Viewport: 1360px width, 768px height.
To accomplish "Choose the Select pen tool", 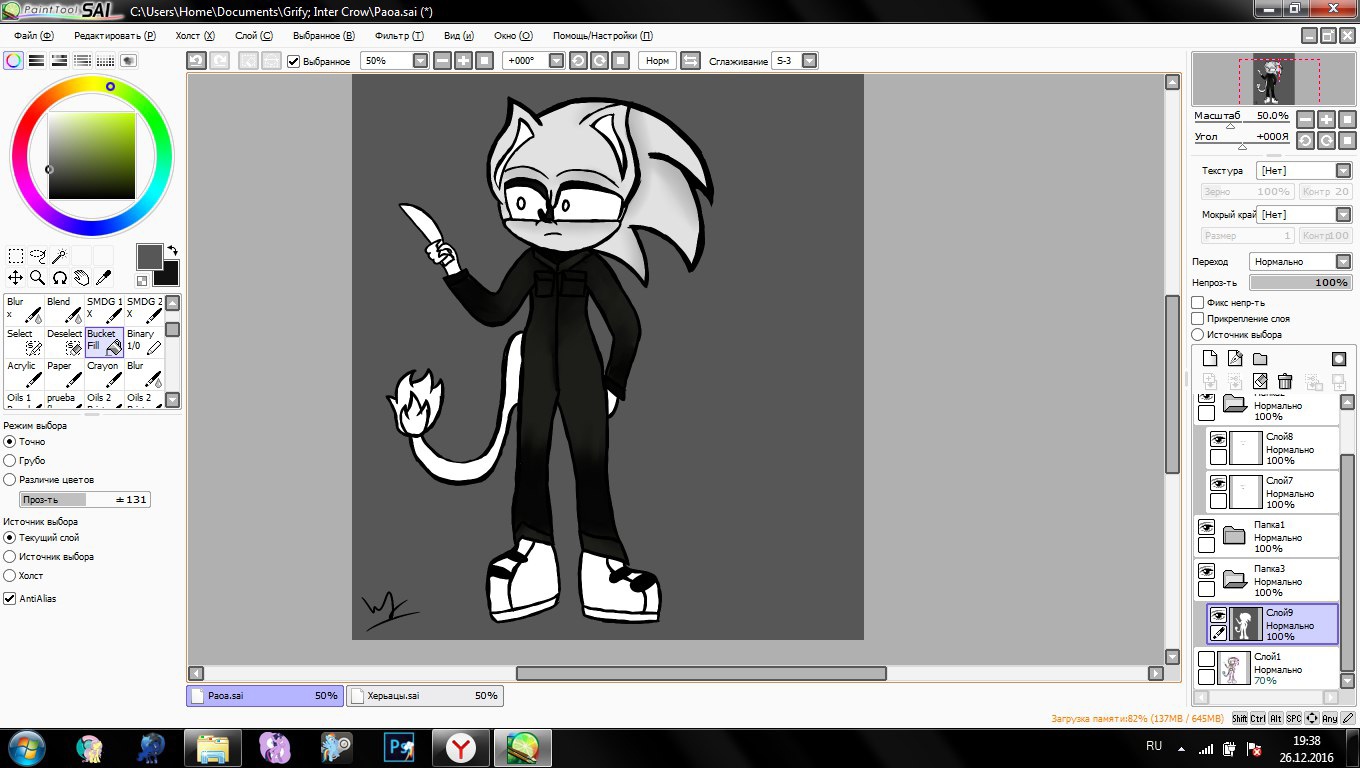I will pos(24,342).
